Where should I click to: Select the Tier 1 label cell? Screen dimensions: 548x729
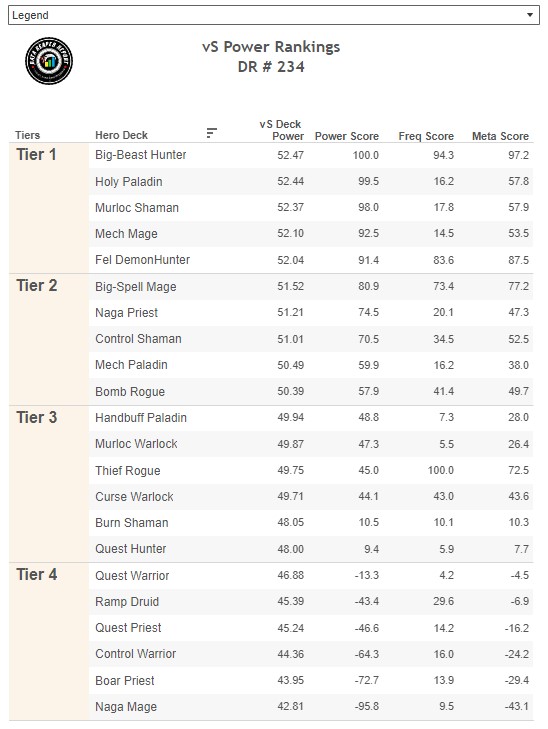point(49,208)
